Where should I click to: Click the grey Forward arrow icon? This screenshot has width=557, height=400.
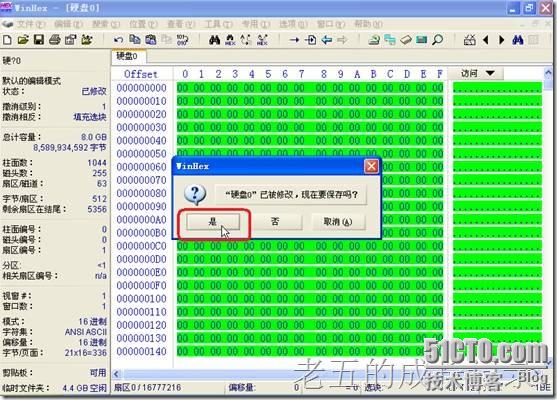[342, 39]
